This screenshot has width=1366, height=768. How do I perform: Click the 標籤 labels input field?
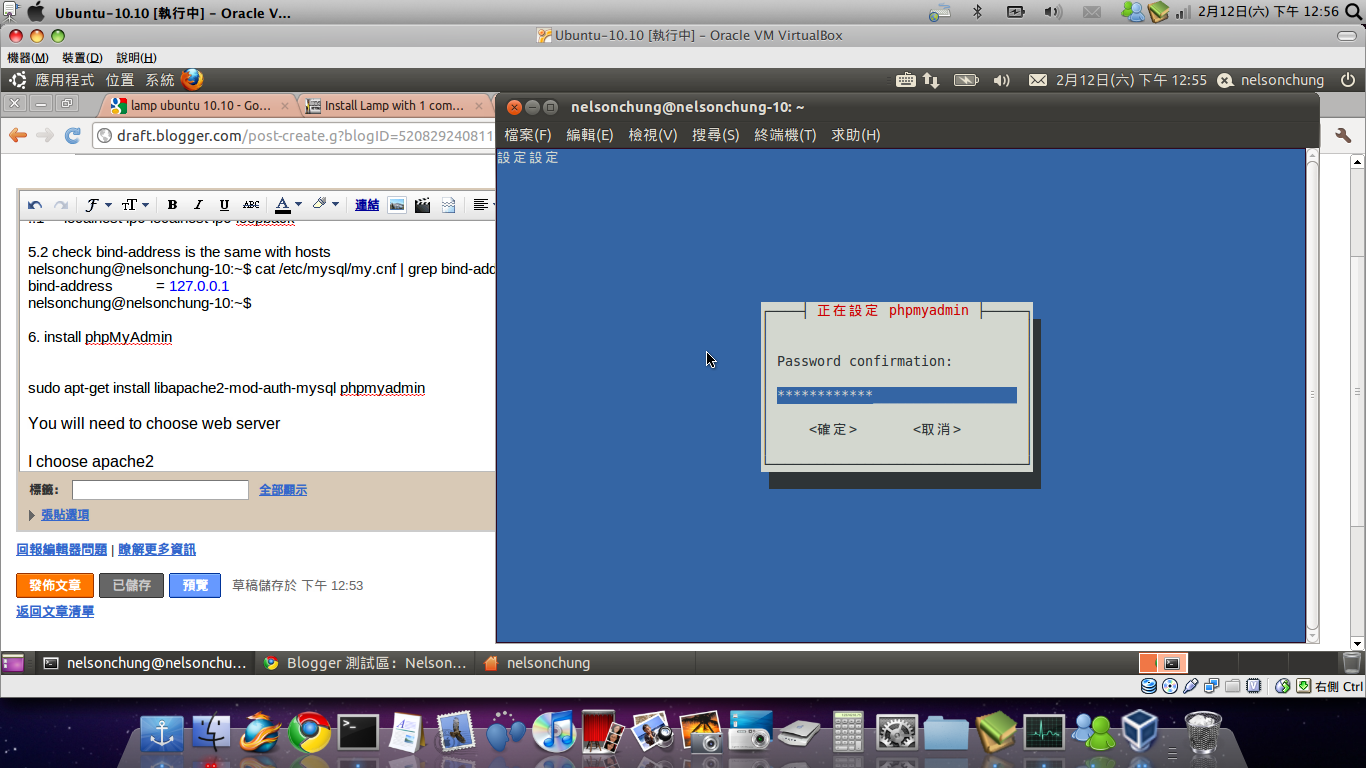[160, 490]
